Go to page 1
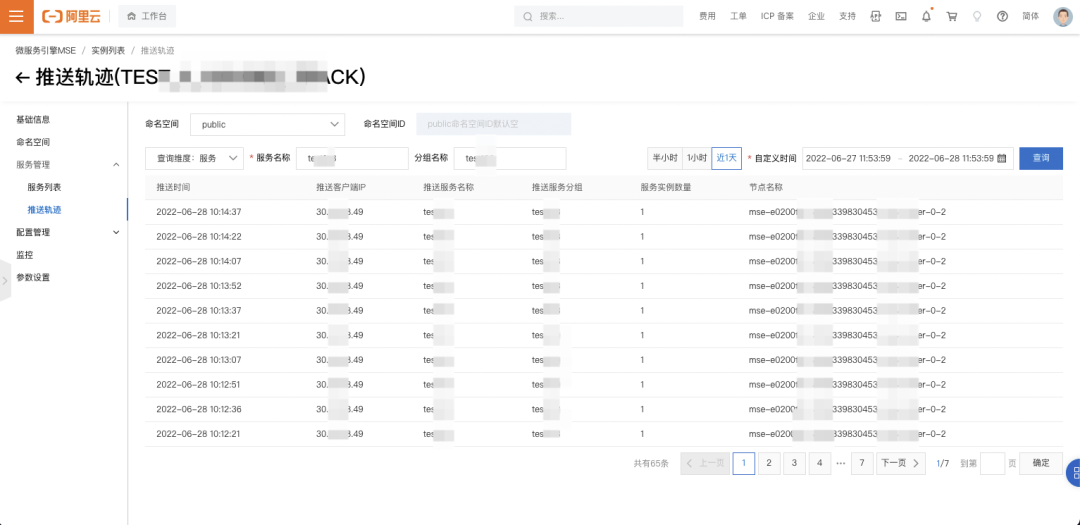This screenshot has height=525, width=1080. tap(744, 464)
